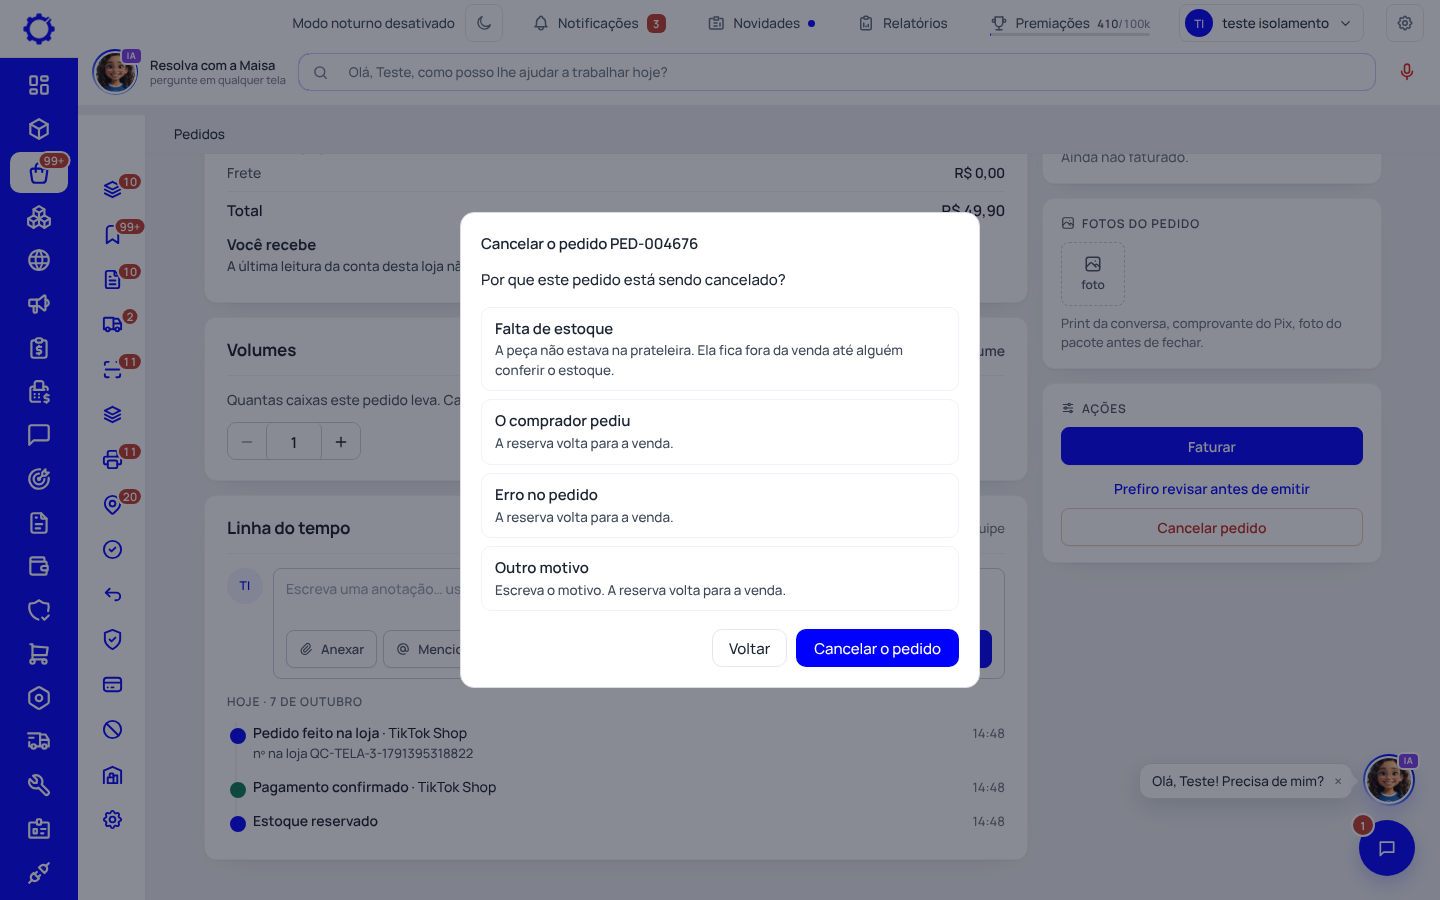Image resolution: width=1440 pixels, height=900 pixels.
Task: Decrease volumes with the minus button
Action: [247, 442]
